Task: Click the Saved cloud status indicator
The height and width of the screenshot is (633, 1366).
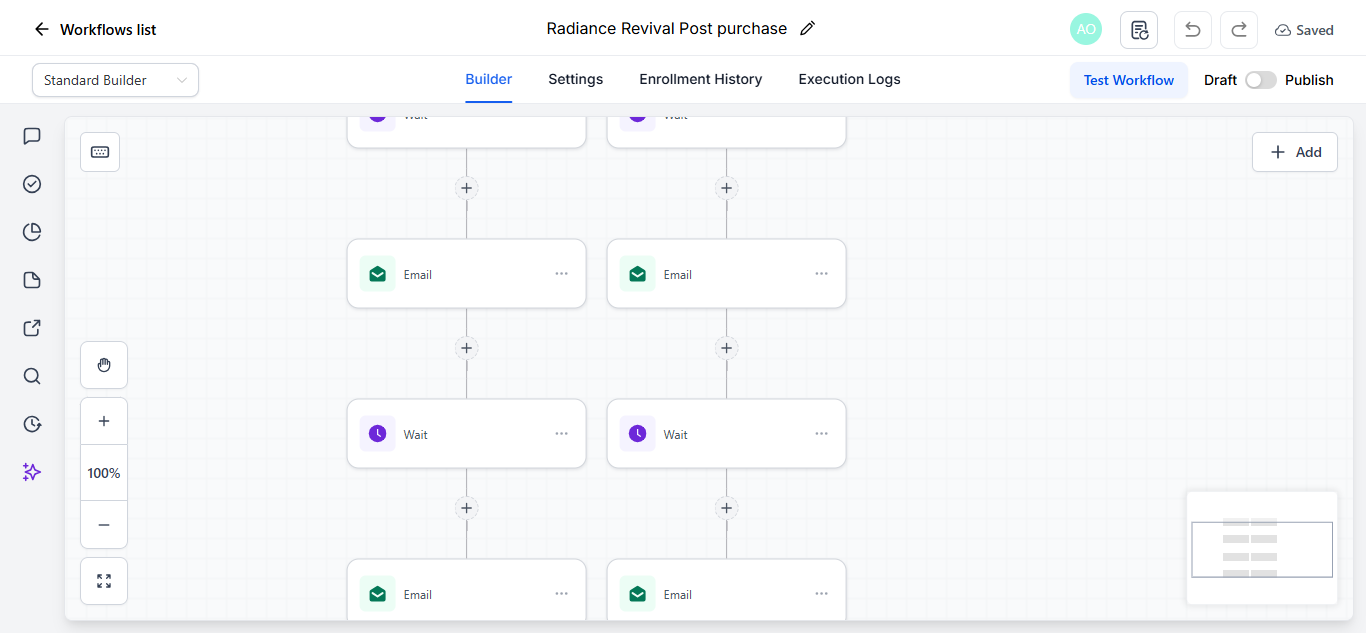Action: click(1304, 30)
